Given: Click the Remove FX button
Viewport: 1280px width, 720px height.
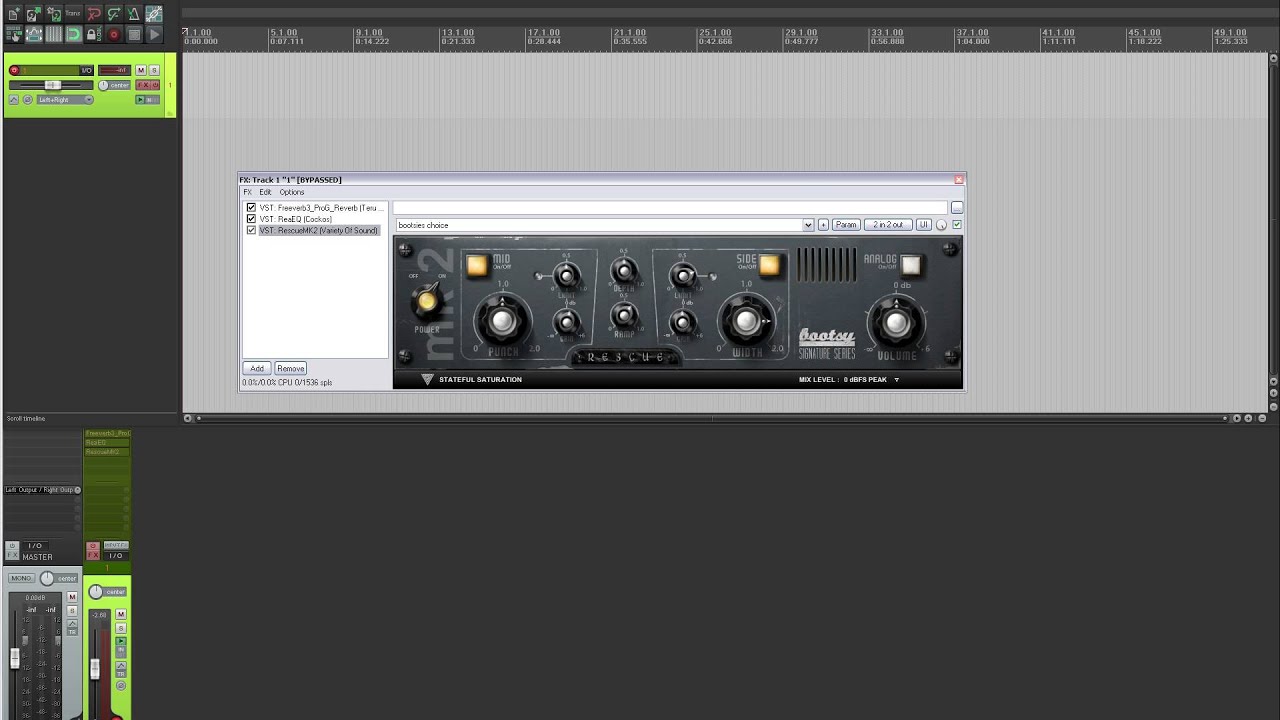Looking at the screenshot, I should tap(290, 368).
